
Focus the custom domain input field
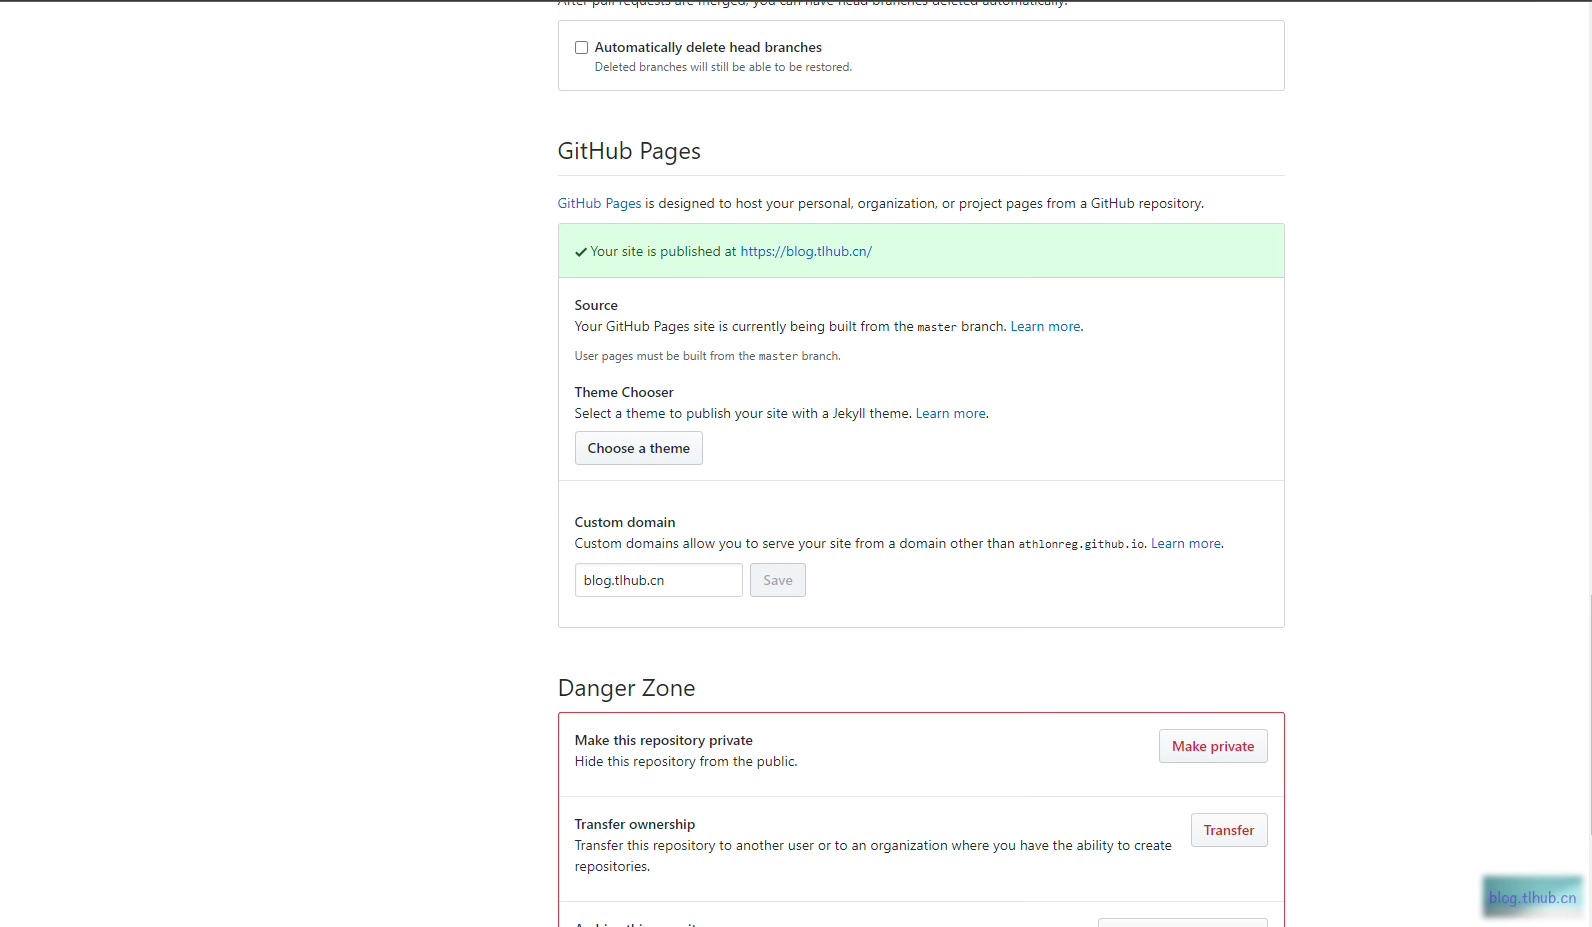pyautogui.click(x=659, y=580)
